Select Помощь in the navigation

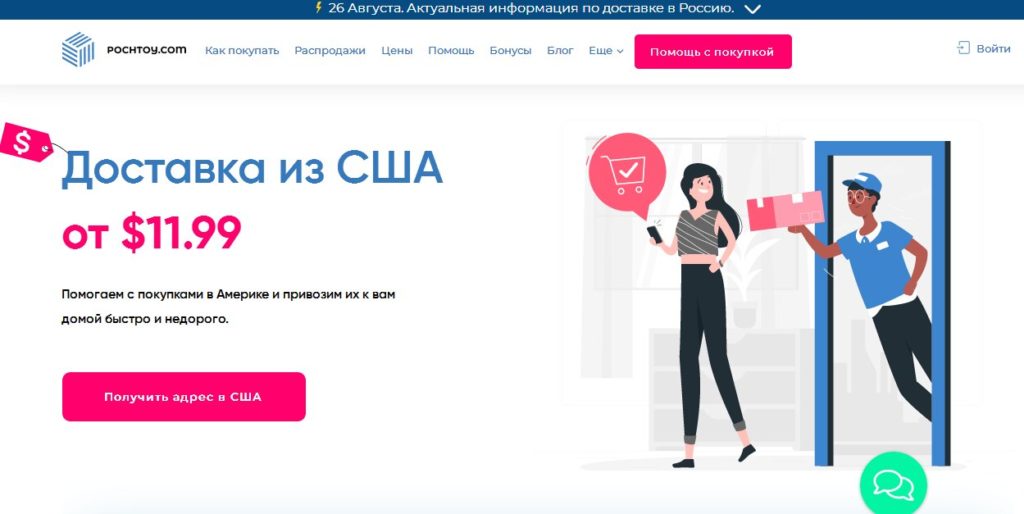pyautogui.click(x=451, y=50)
